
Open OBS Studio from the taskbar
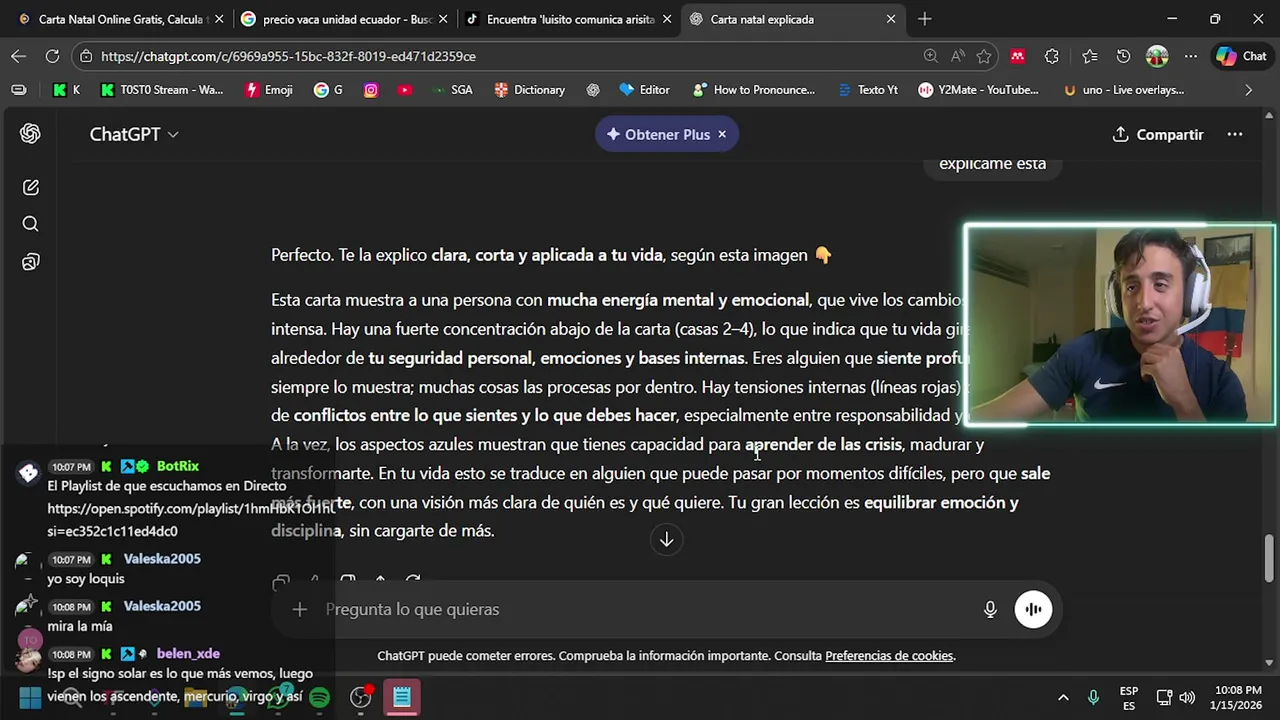point(361,697)
